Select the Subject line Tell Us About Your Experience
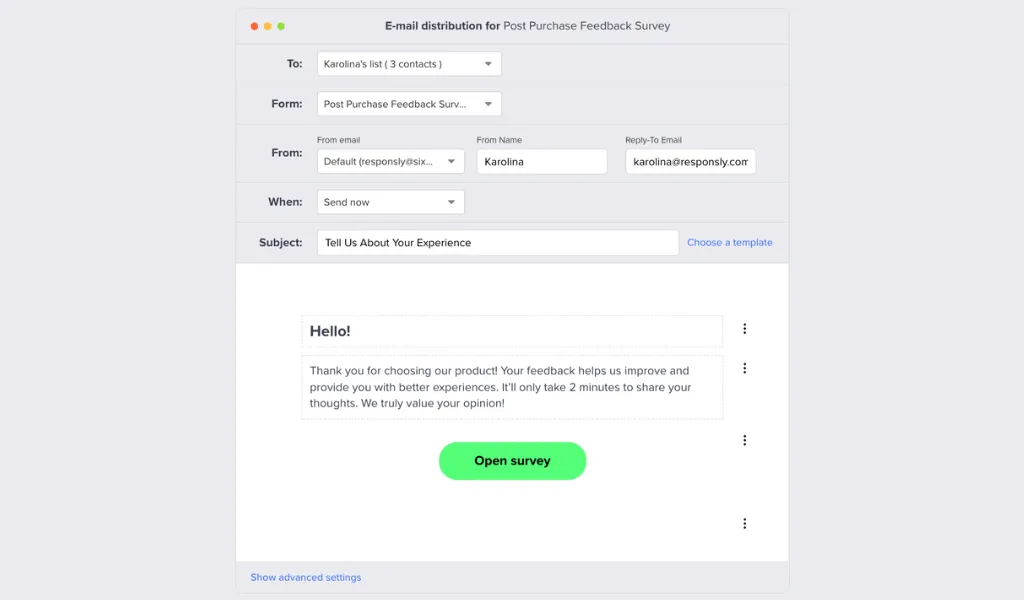The width and height of the screenshot is (1024, 600). pos(497,242)
